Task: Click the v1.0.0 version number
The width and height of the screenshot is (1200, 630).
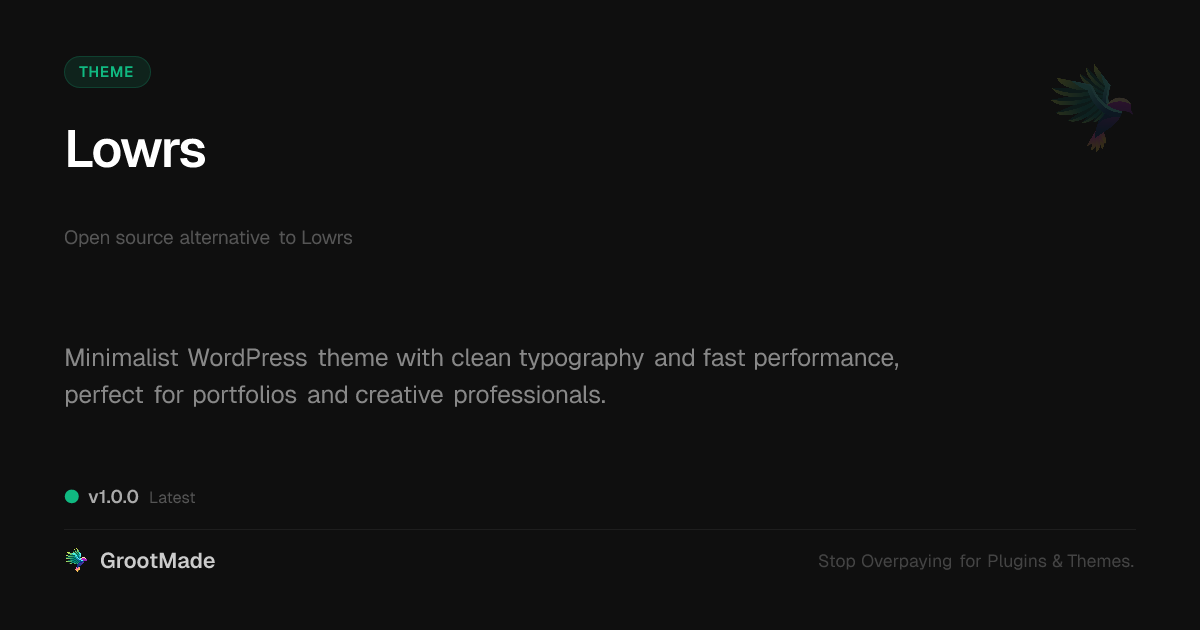Action: click(x=113, y=497)
